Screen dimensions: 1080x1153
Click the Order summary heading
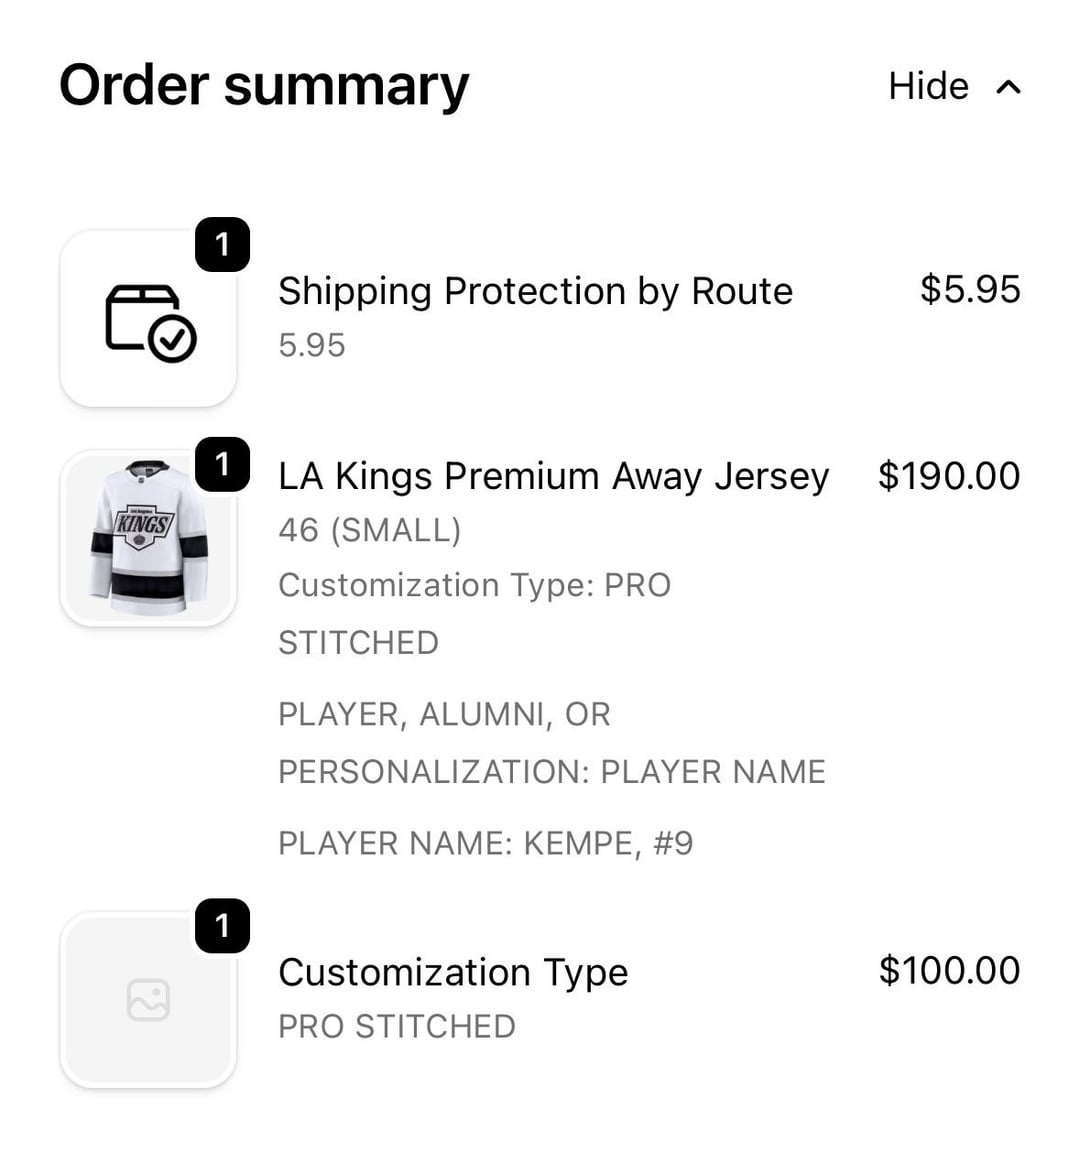click(x=264, y=85)
